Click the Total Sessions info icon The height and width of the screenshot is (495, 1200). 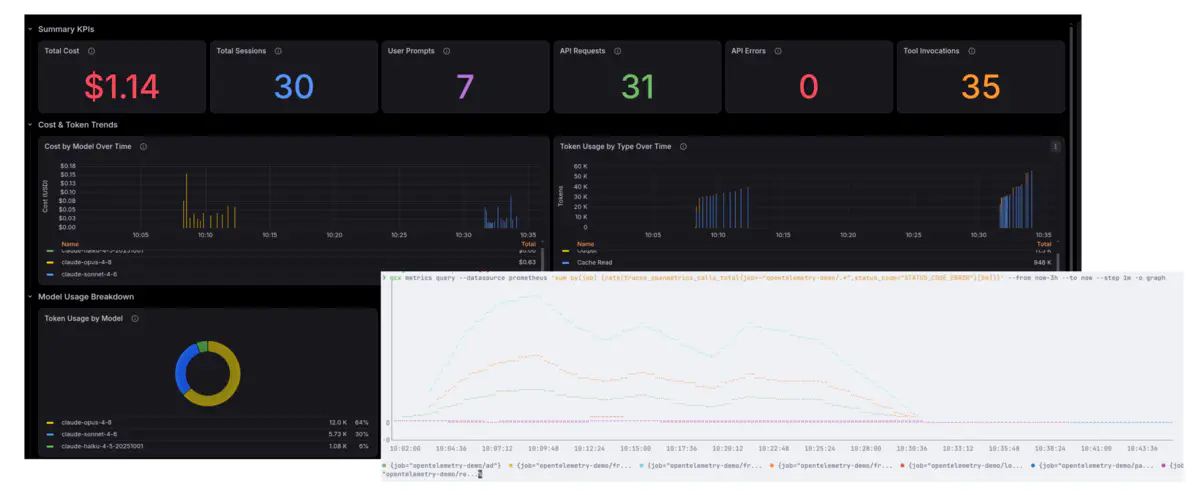click(x=278, y=51)
